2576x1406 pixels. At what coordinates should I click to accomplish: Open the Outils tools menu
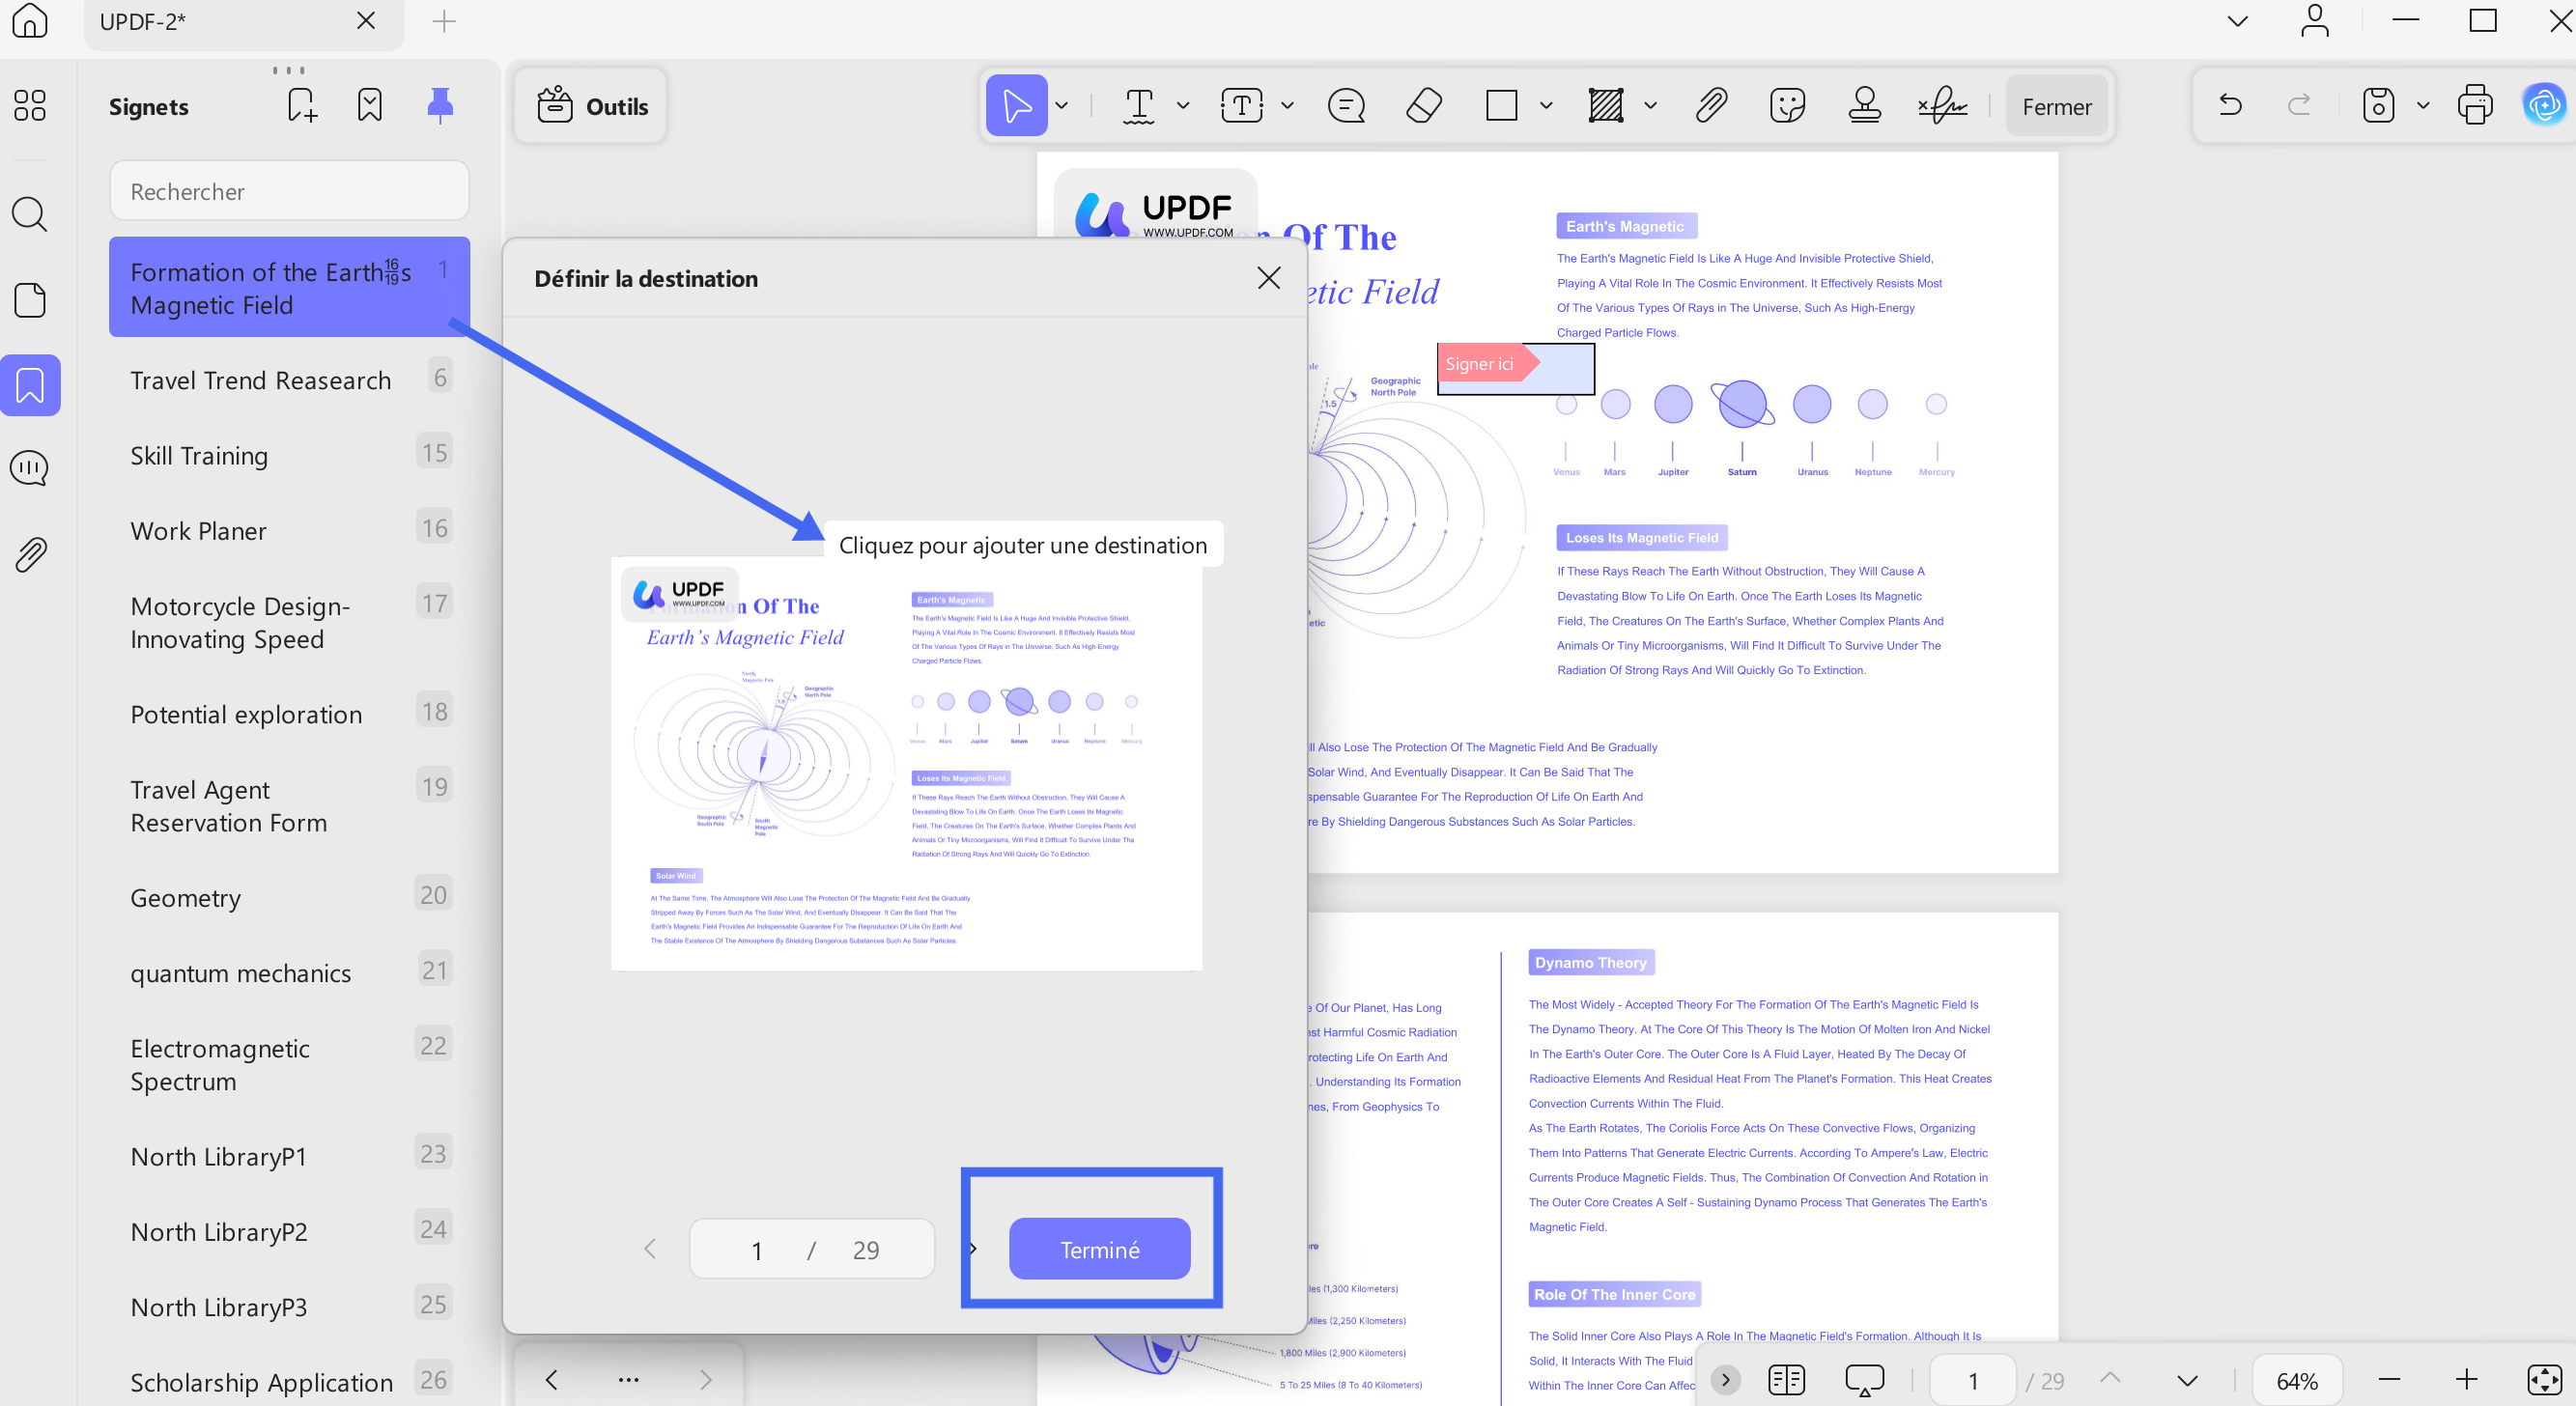[x=591, y=106]
